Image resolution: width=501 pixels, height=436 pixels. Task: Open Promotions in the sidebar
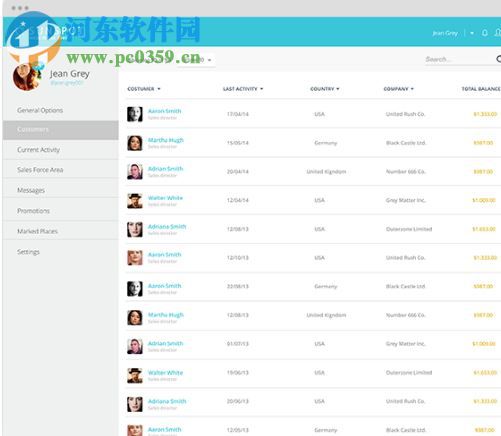pos(33,211)
